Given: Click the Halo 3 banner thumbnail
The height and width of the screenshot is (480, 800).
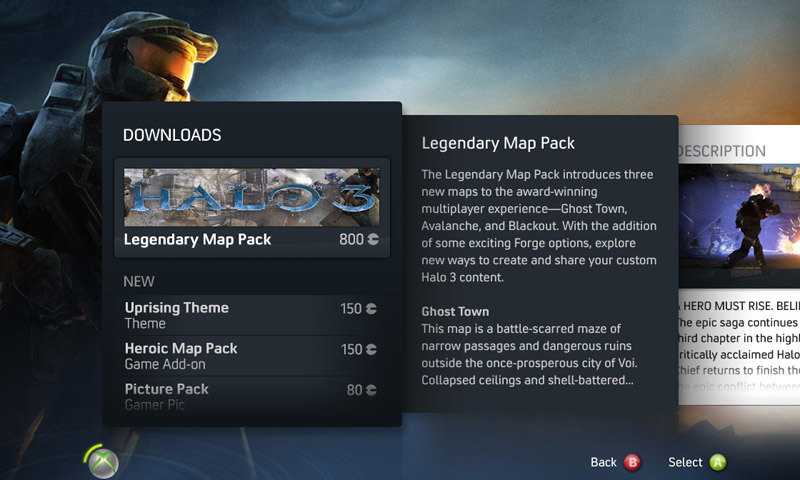Looking at the screenshot, I should [252, 197].
